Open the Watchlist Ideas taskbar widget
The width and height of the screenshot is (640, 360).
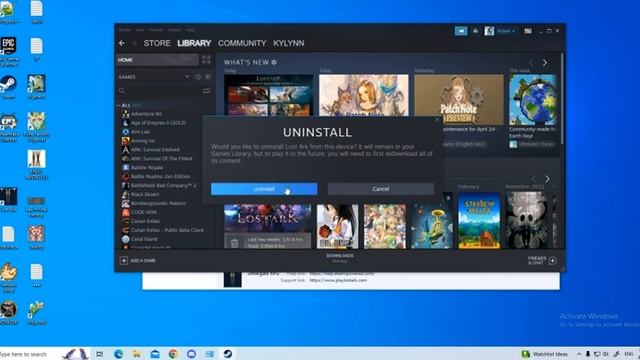[544, 354]
